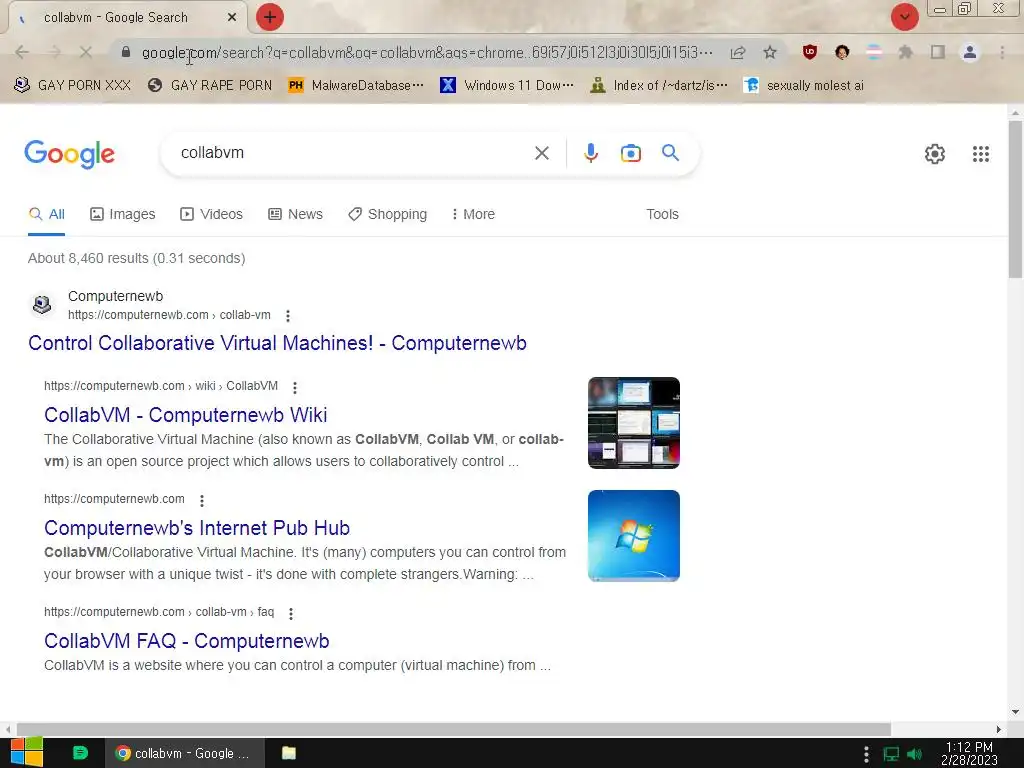Switch to the News tab
Viewport: 1024px width, 768px height.
[295, 214]
